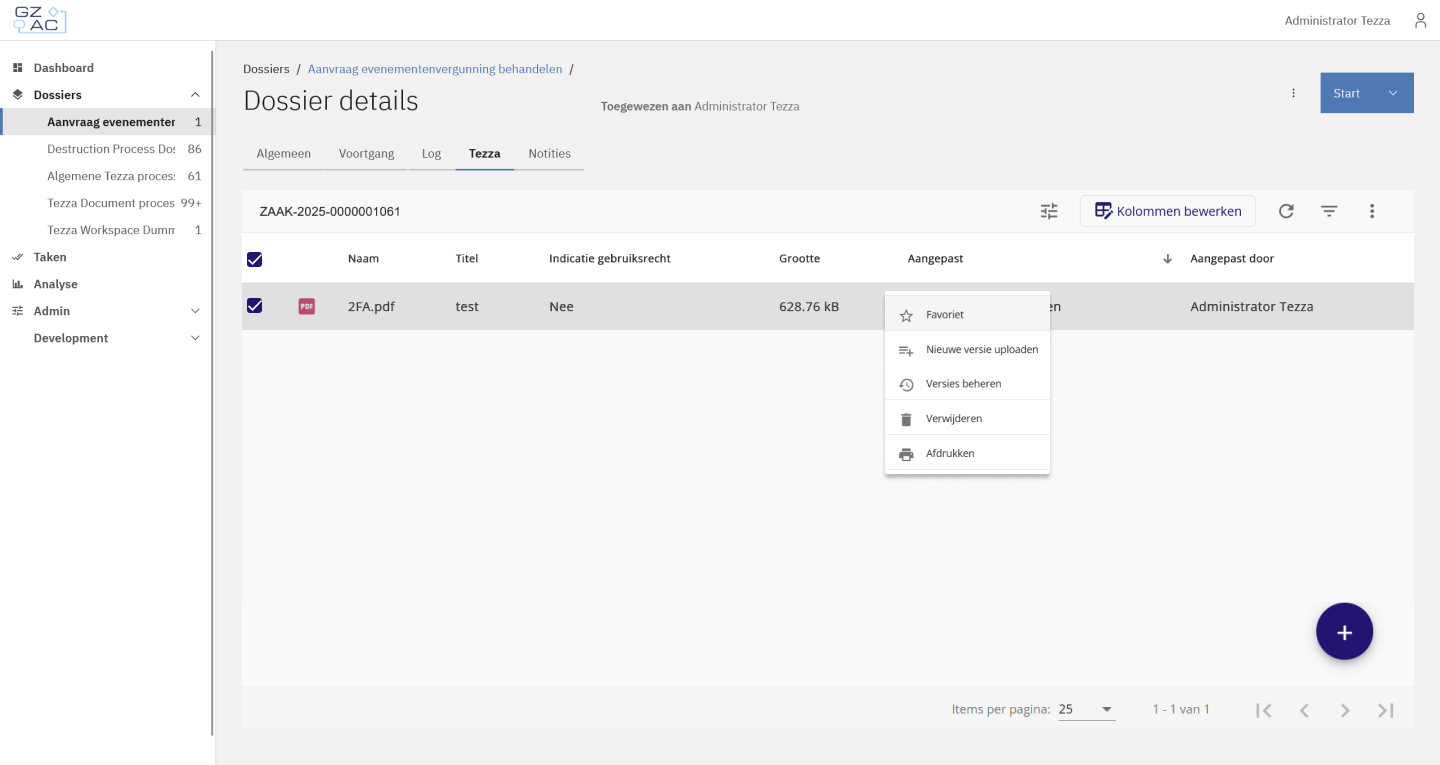This screenshot has width=1440, height=765.
Task: Open the user profile icon
Action: (1420, 21)
